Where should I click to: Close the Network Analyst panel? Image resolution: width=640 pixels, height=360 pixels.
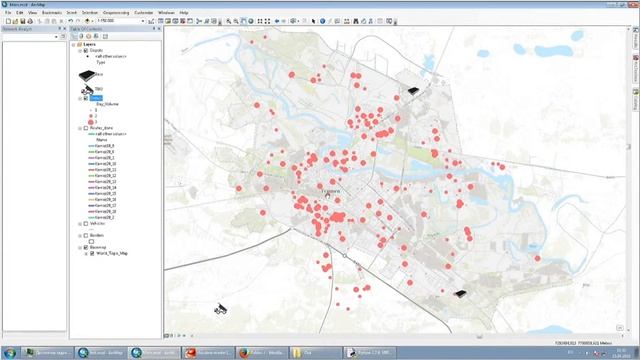click(64, 29)
